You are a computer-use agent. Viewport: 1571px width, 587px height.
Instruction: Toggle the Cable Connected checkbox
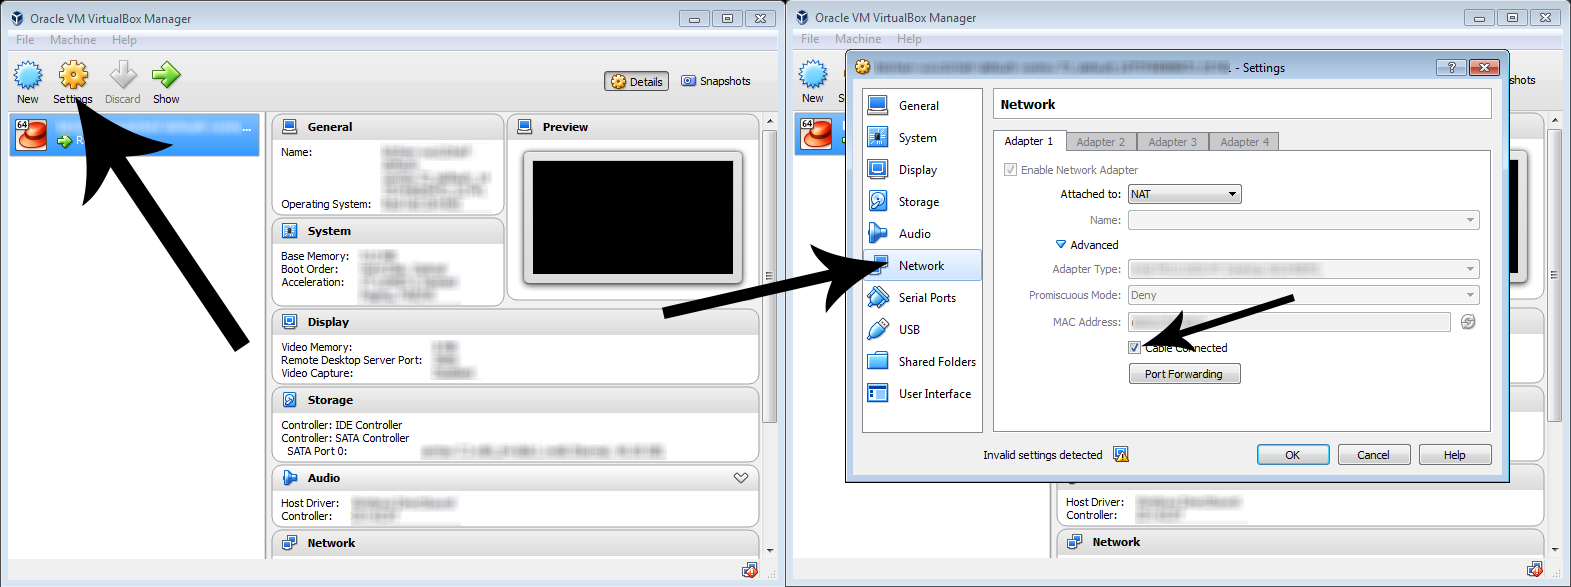point(1134,348)
